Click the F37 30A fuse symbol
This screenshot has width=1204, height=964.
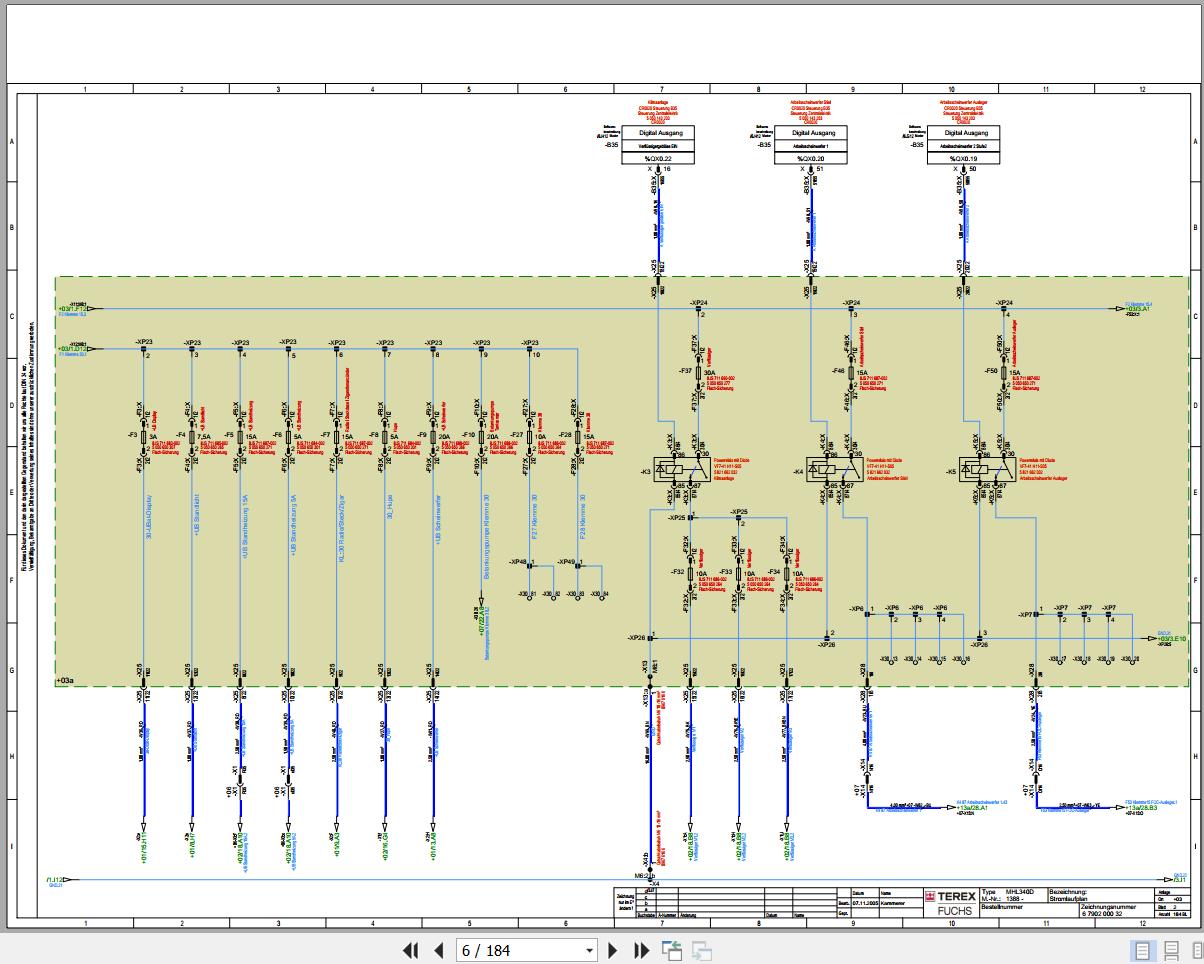696,371
